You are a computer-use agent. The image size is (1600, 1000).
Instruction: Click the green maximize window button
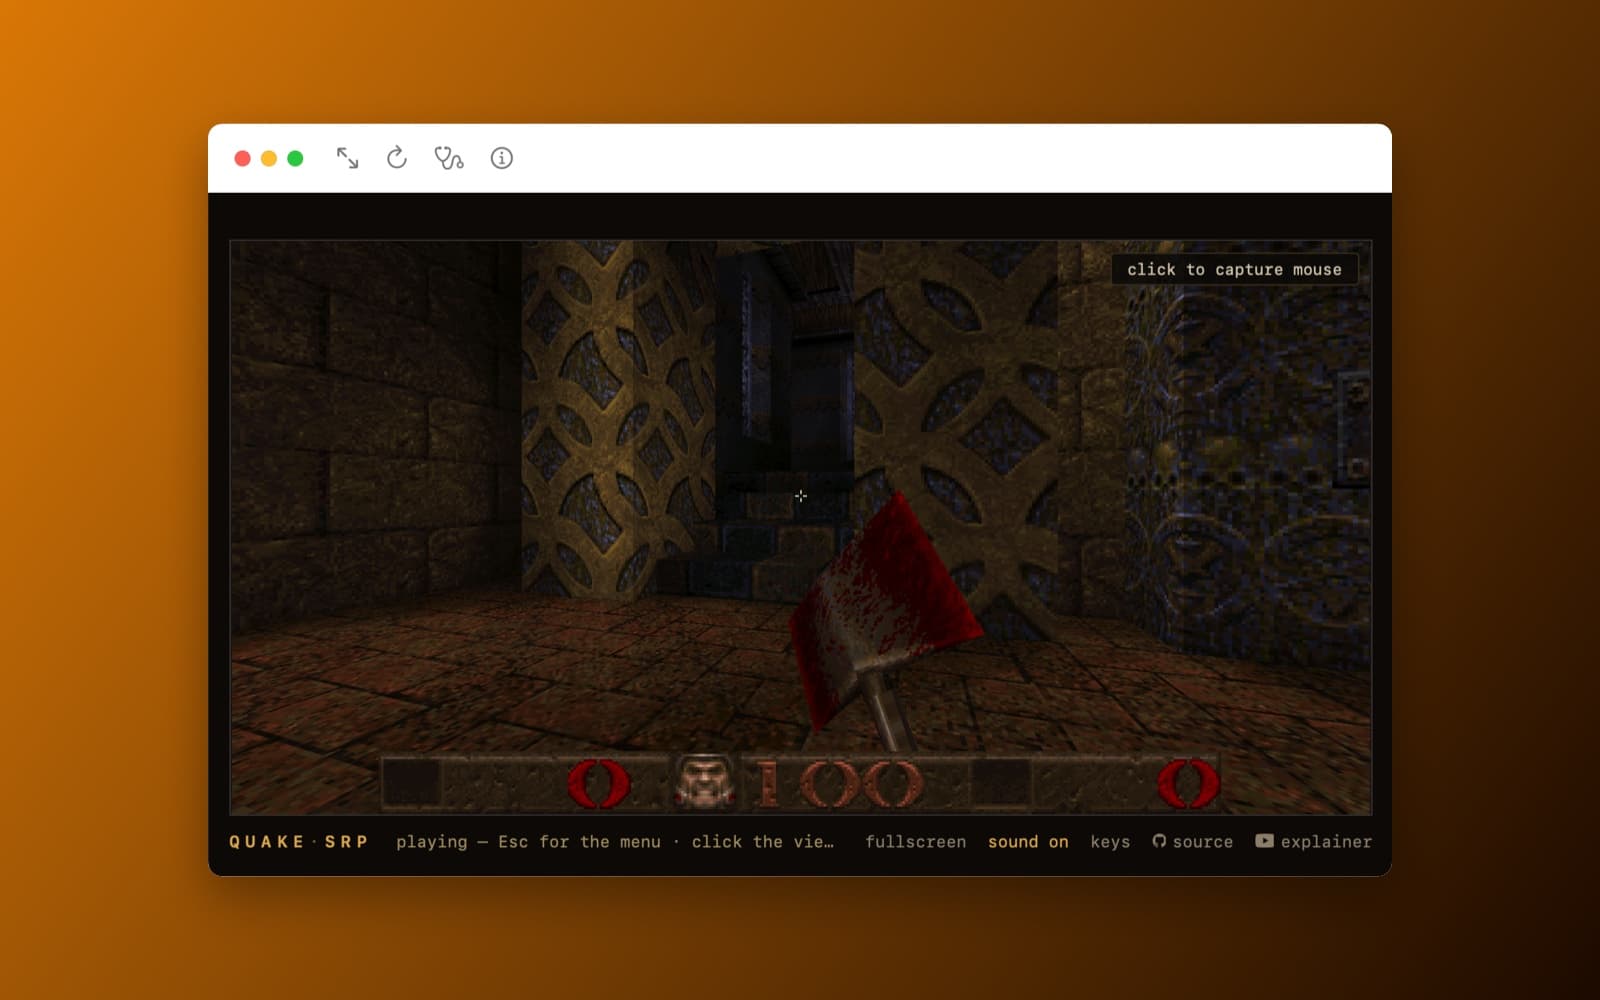click(295, 158)
